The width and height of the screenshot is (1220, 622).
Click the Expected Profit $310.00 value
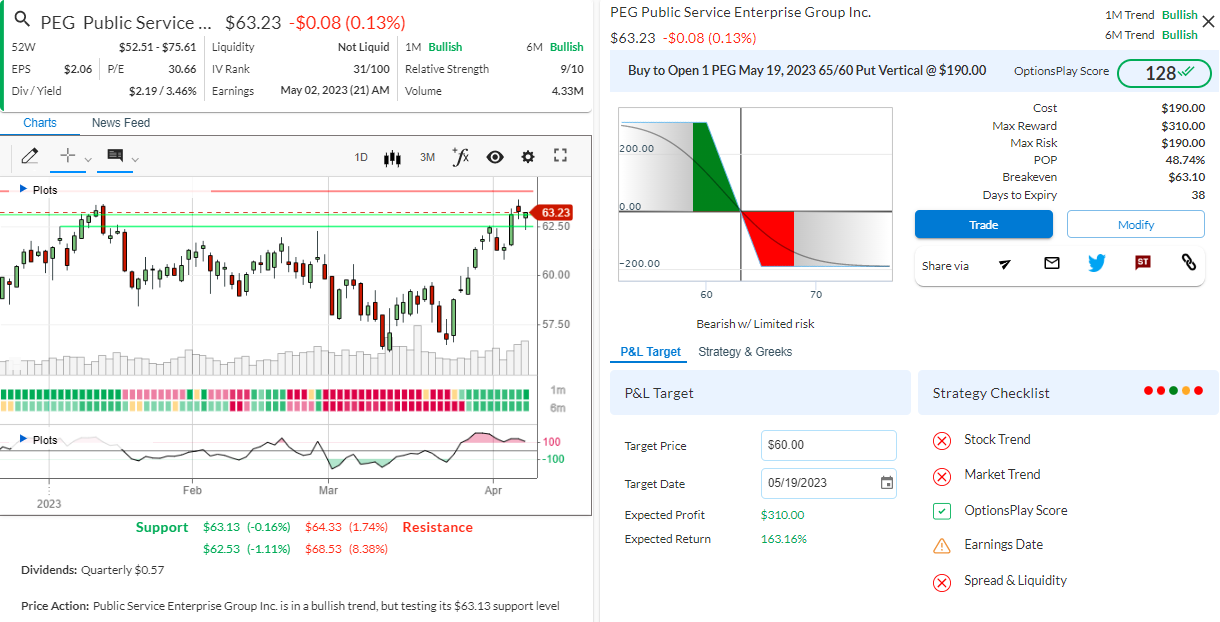[x=782, y=515]
